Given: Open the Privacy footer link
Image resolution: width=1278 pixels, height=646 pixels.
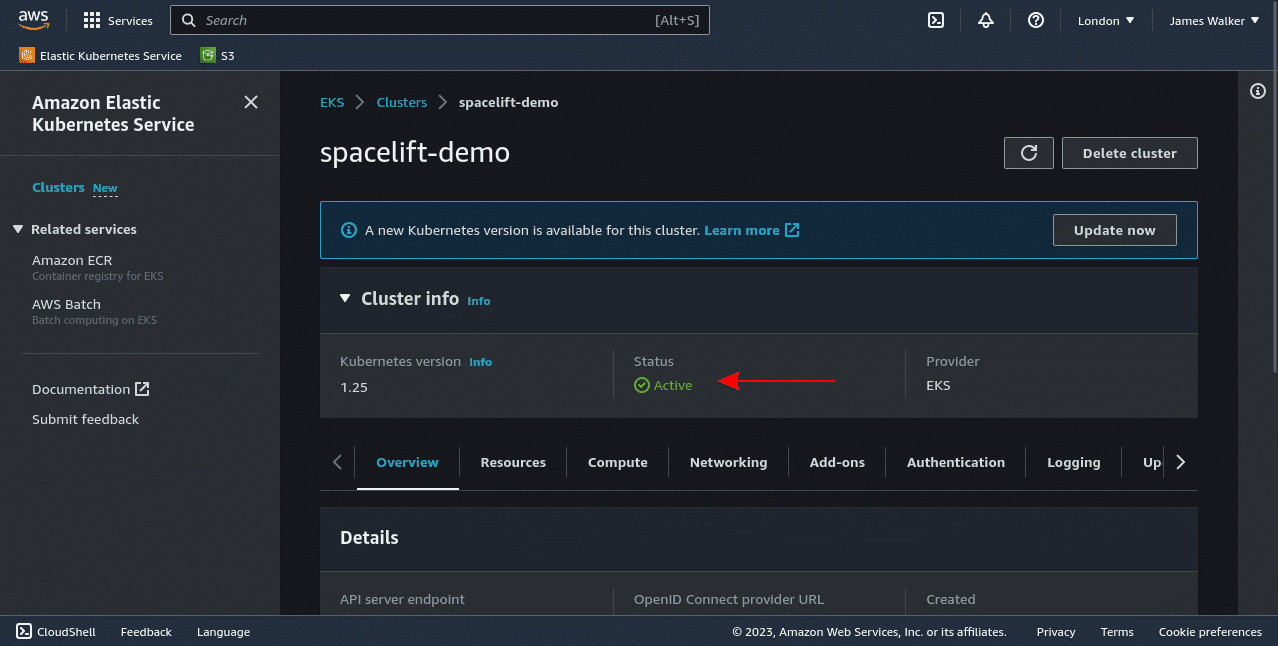Looking at the screenshot, I should coord(1056,632).
